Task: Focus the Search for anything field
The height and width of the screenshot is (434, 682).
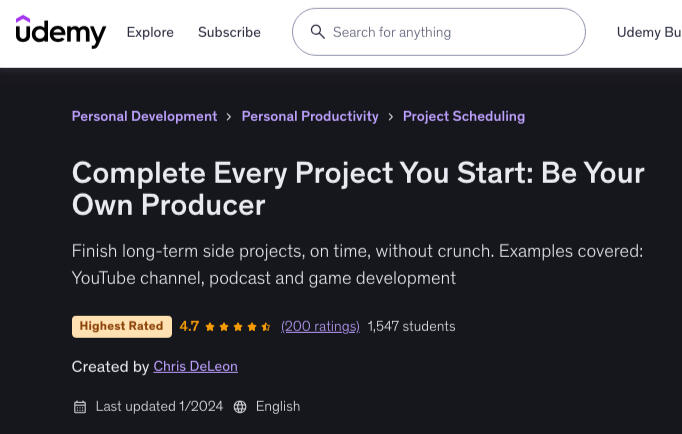Action: coord(439,32)
